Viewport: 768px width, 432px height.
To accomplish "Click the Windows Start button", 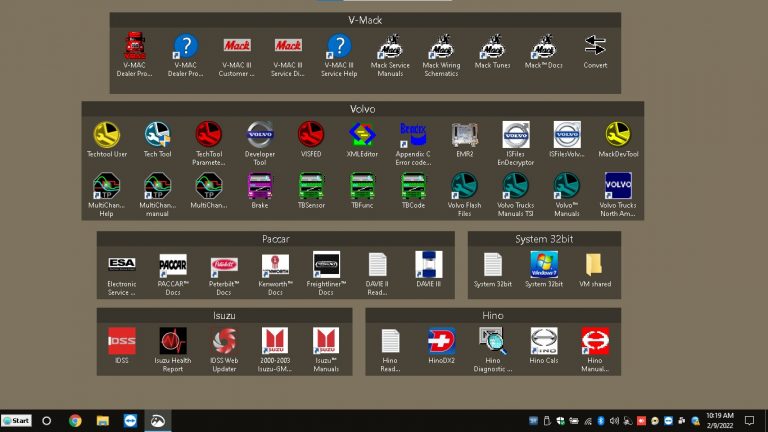I will coord(16,421).
